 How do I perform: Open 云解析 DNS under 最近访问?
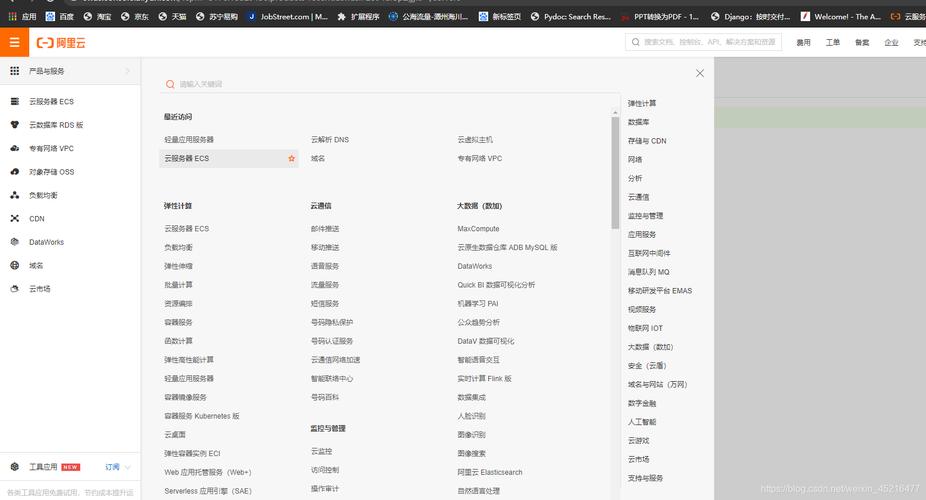coord(330,140)
